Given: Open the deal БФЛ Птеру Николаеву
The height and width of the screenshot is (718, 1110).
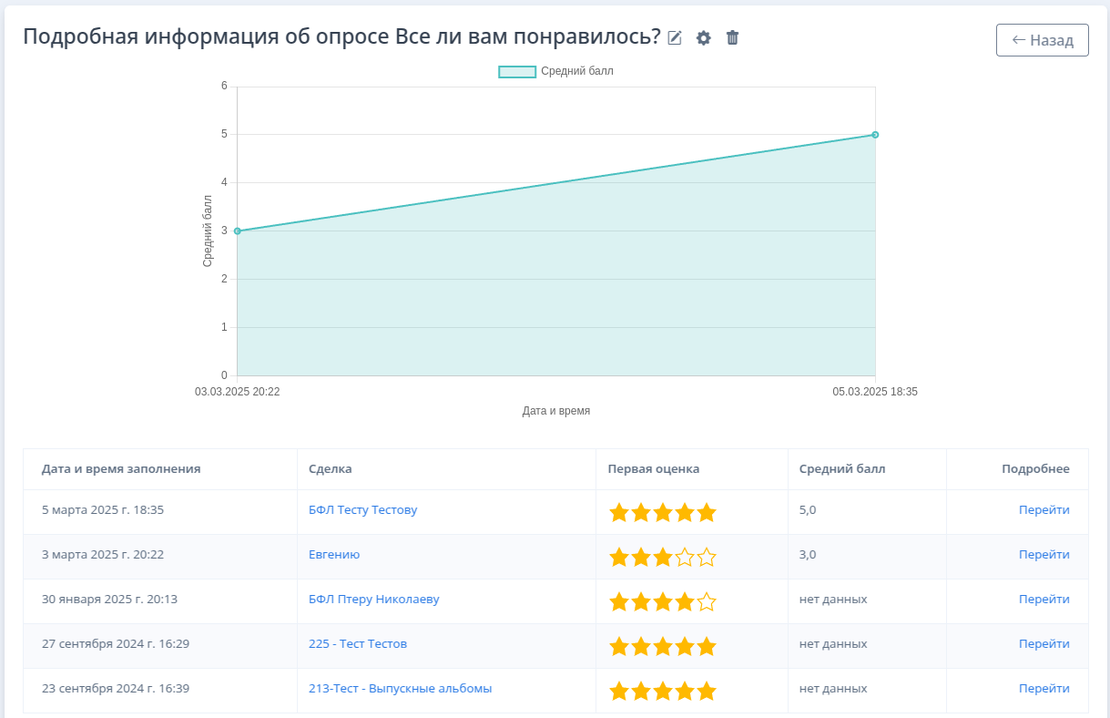Looking at the screenshot, I should (x=374, y=600).
